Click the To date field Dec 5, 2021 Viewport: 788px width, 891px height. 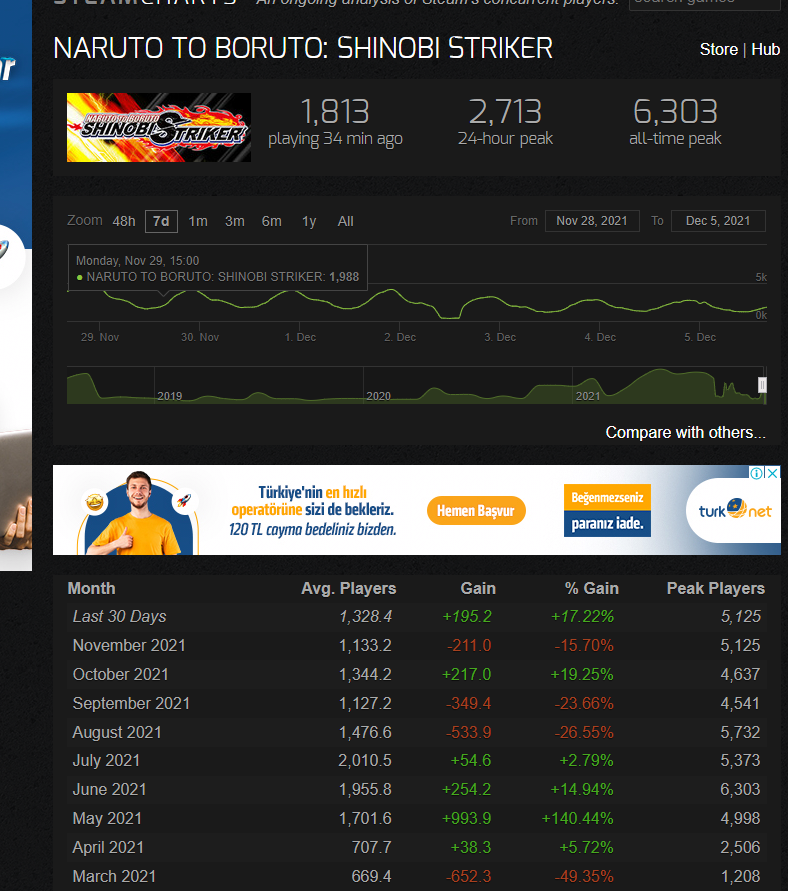[718, 221]
